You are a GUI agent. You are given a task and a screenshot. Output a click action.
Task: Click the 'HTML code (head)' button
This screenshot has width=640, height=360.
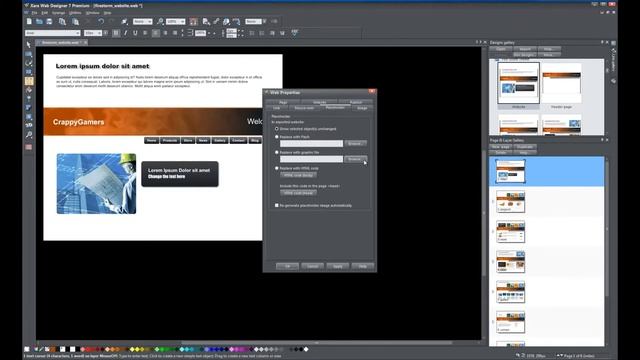click(x=298, y=192)
